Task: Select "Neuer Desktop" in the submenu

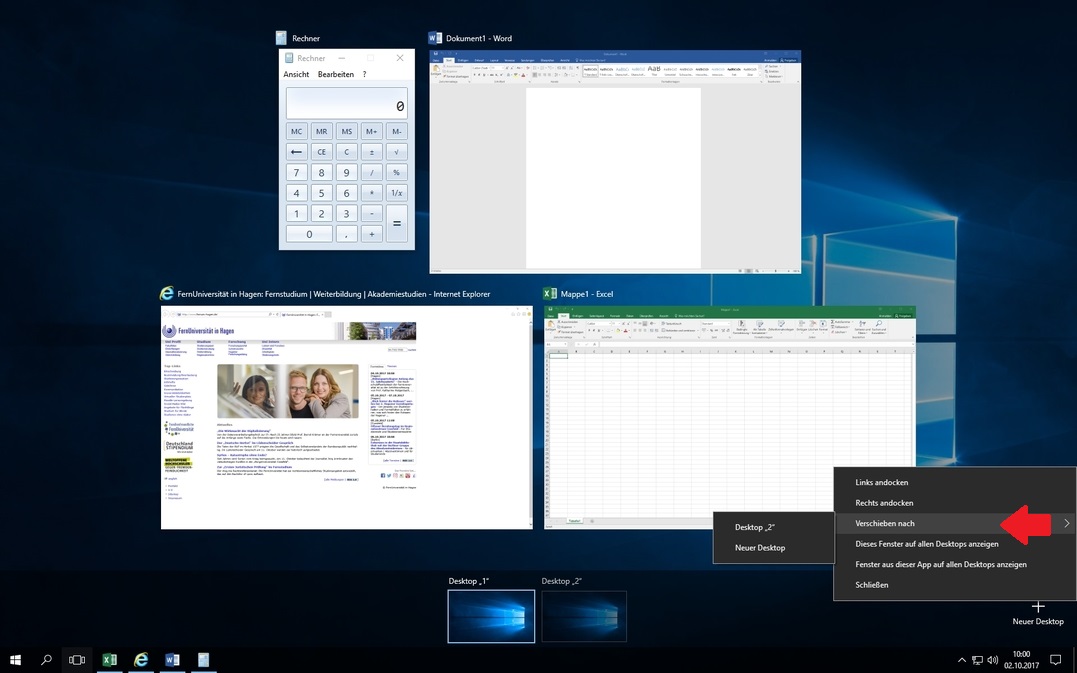Action: pyautogui.click(x=760, y=548)
